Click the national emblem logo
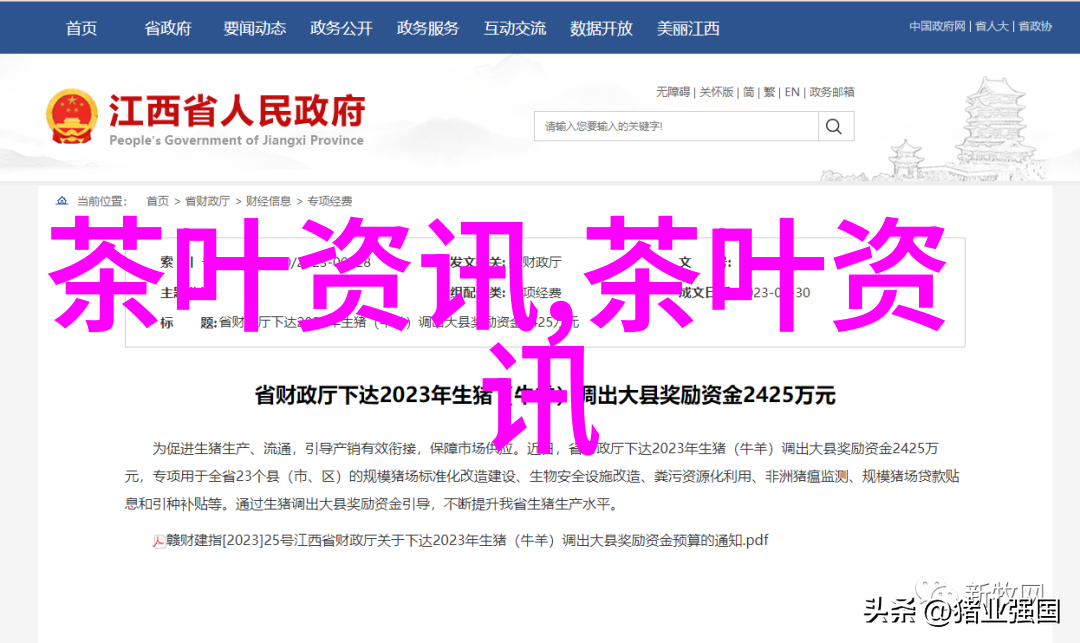The image size is (1080, 643). pos(72,117)
